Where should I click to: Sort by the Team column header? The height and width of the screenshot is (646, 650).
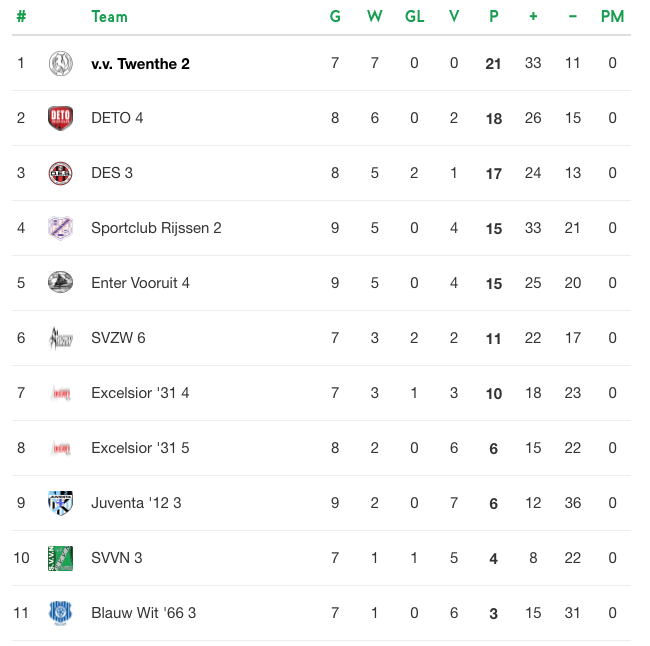109,17
